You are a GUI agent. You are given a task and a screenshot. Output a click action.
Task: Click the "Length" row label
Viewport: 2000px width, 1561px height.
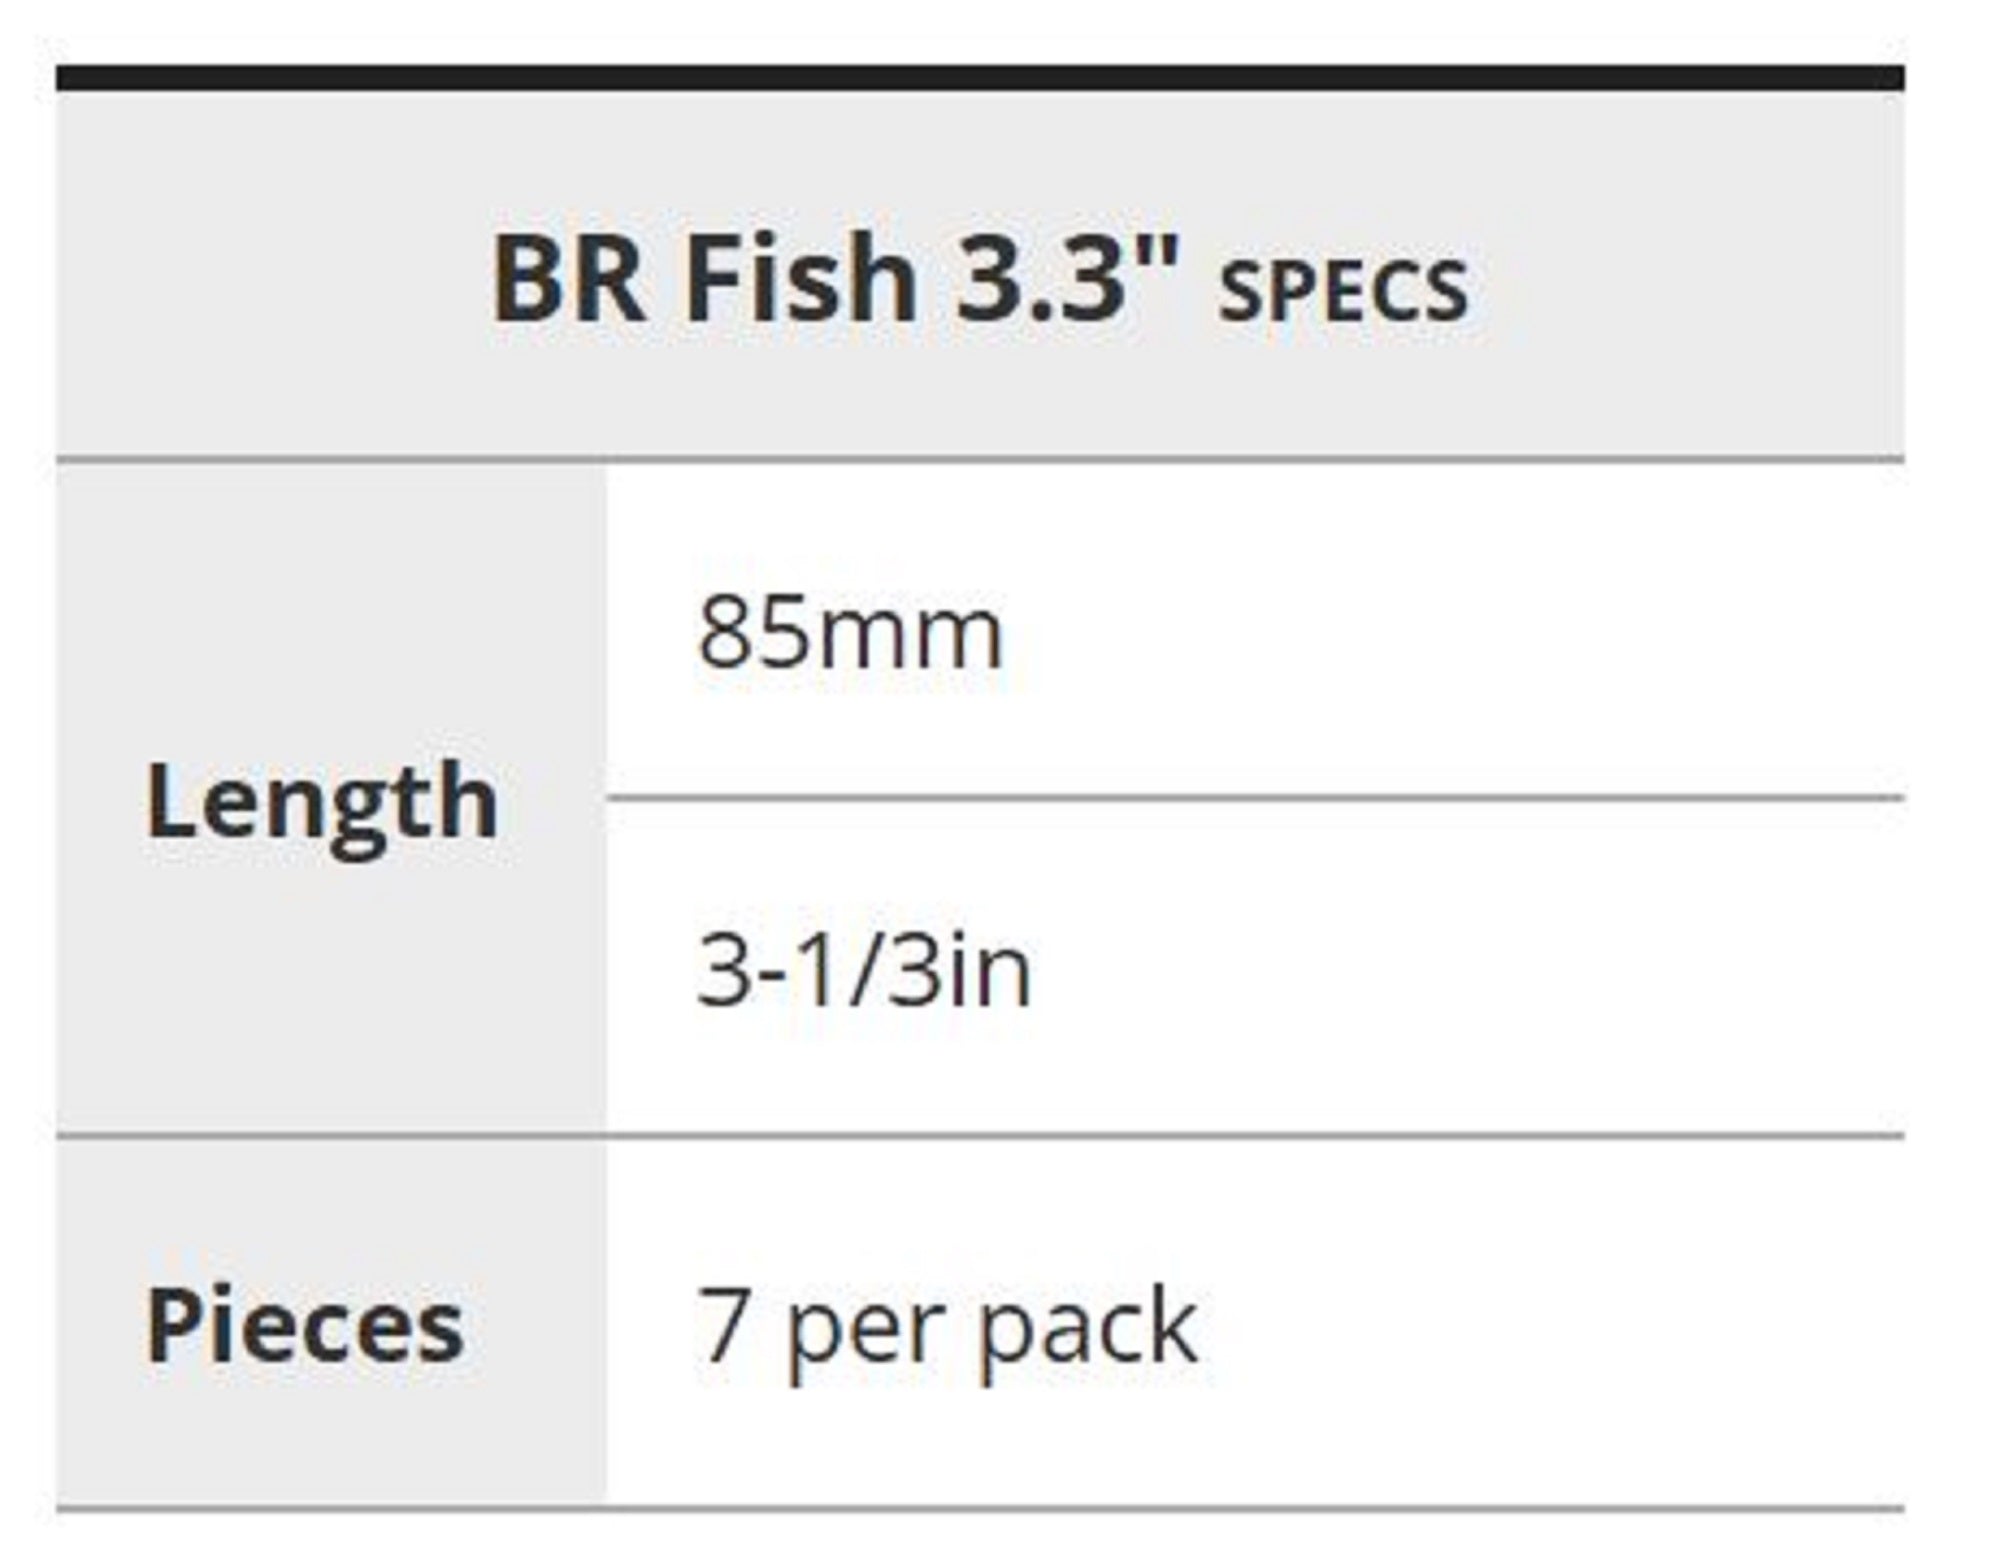pyautogui.click(x=322, y=802)
